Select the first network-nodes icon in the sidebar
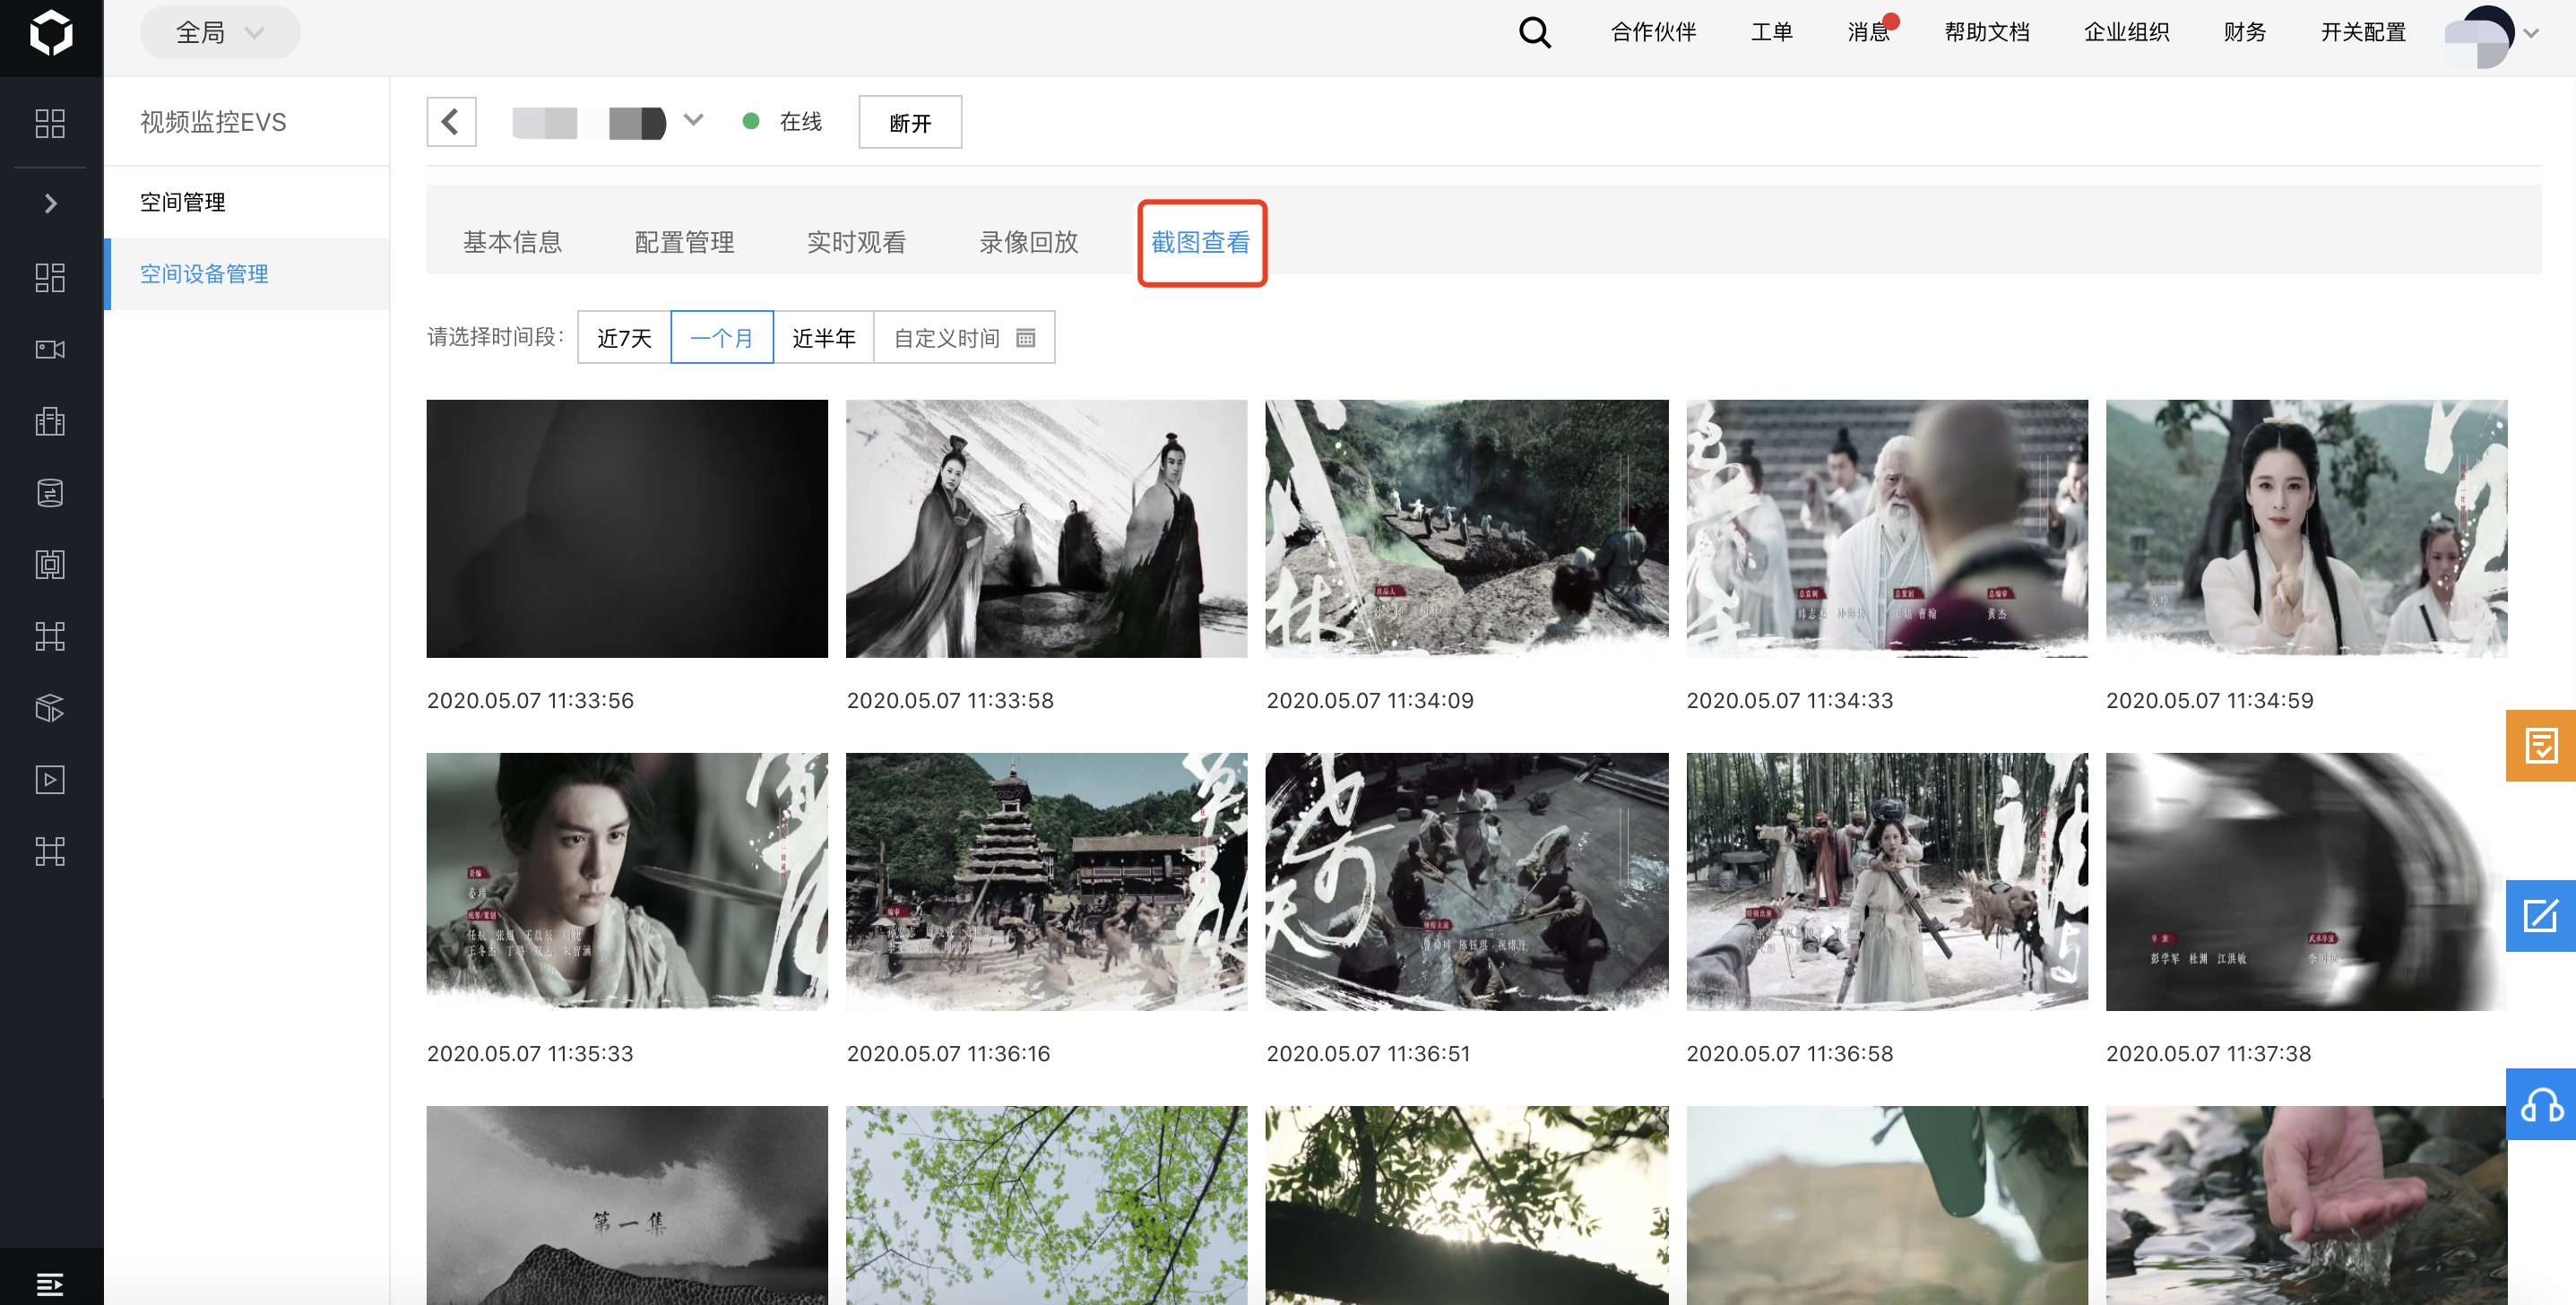Image resolution: width=2576 pixels, height=1305 pixels. coord(50,636)
